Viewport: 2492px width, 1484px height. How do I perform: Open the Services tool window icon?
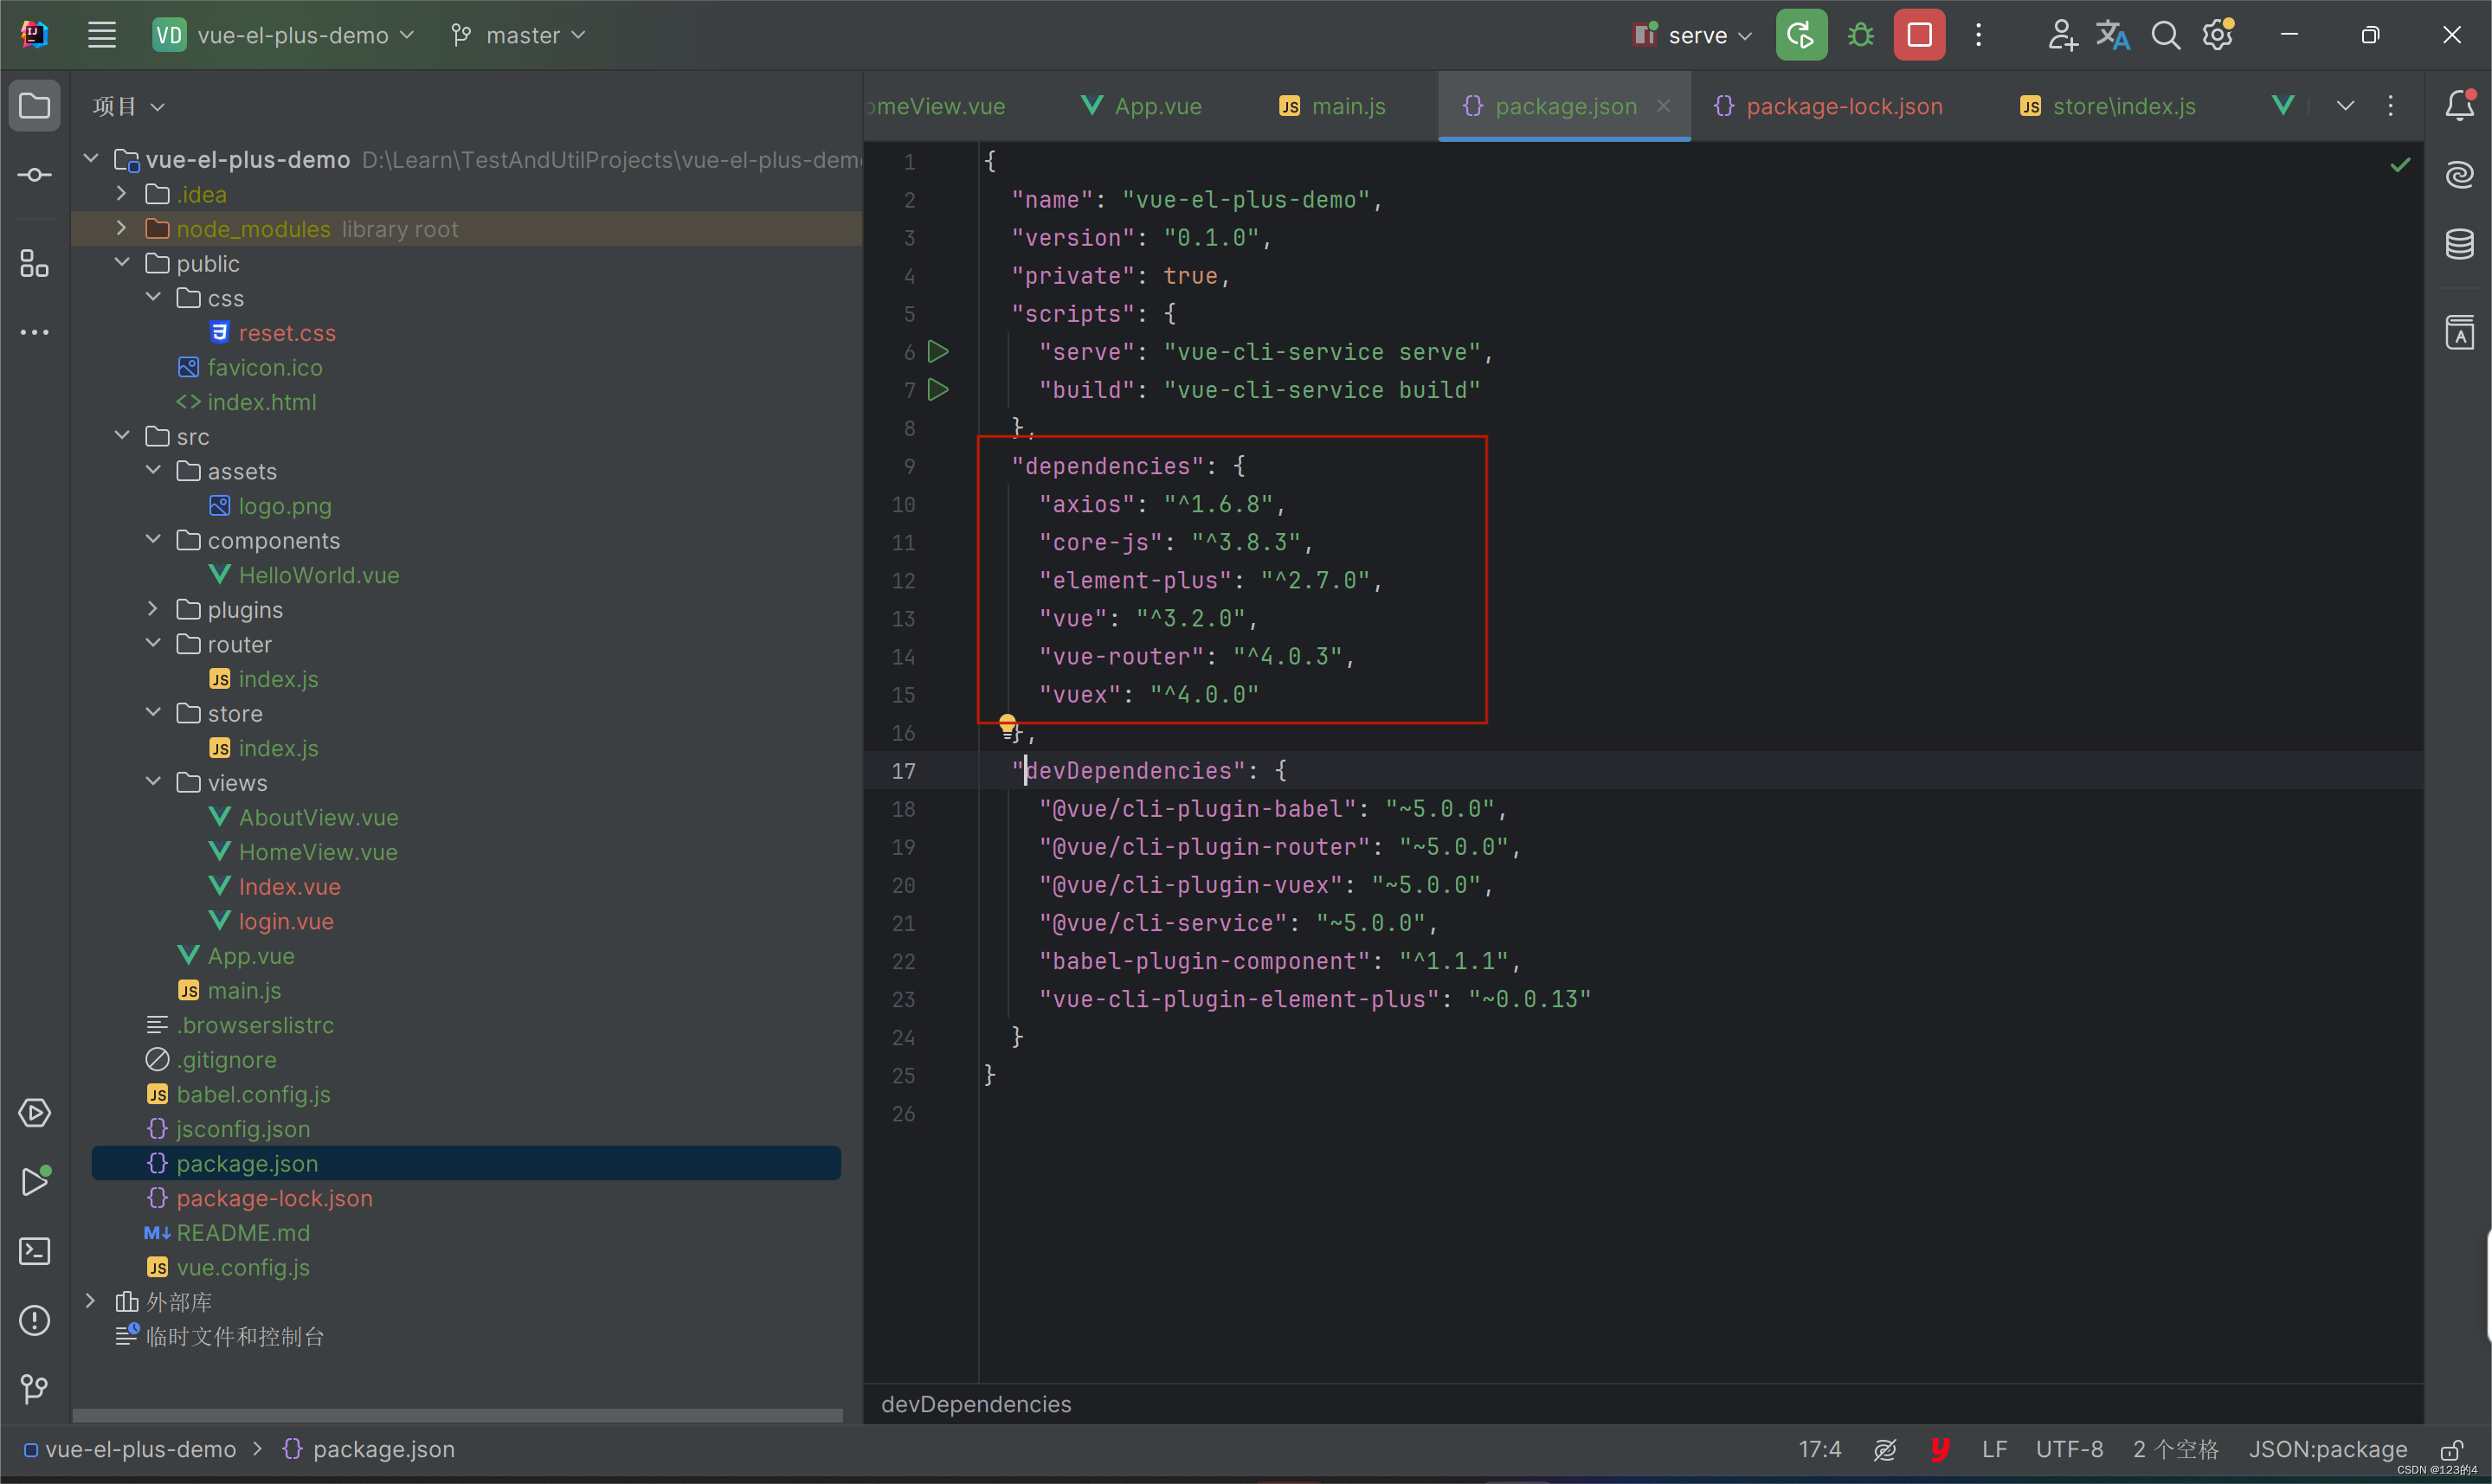click(x=34, y=1112)
